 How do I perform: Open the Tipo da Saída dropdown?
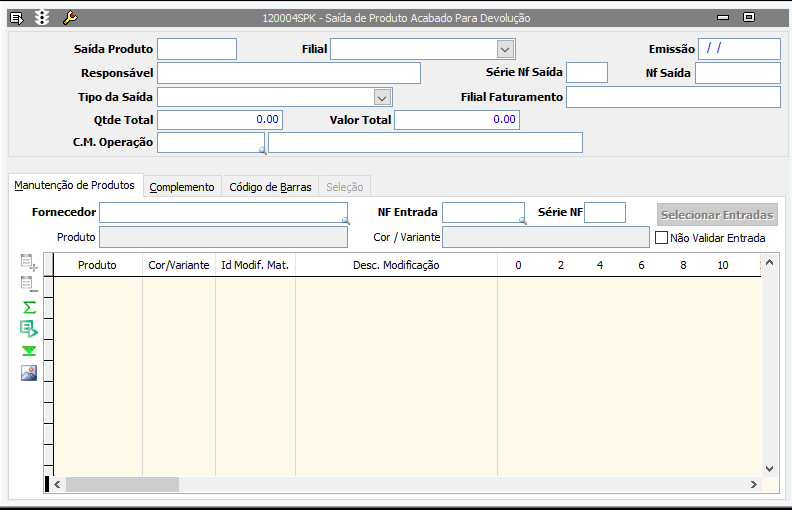click(x=381, y=96)
